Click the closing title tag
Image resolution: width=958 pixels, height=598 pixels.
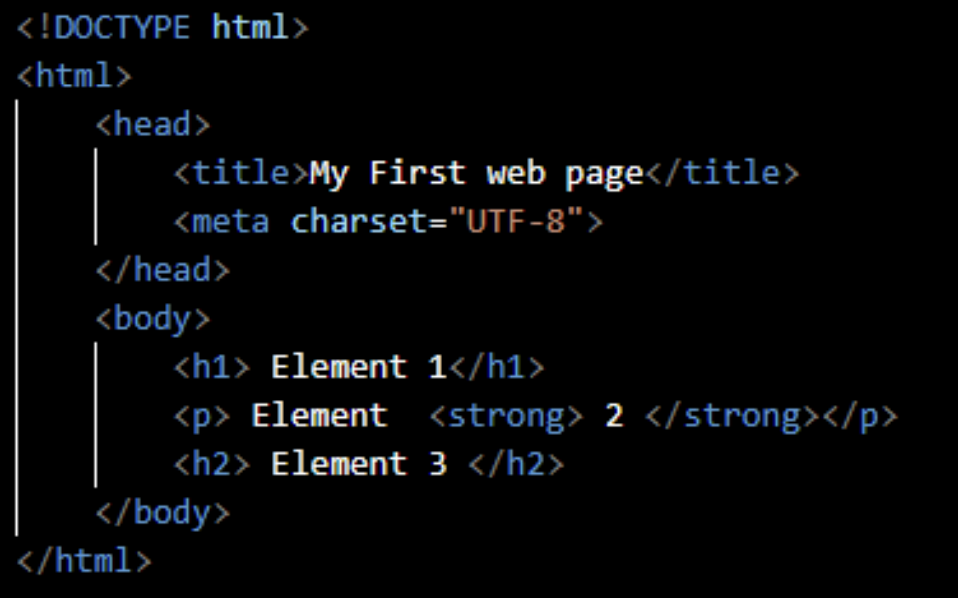[x=723, y=173]
